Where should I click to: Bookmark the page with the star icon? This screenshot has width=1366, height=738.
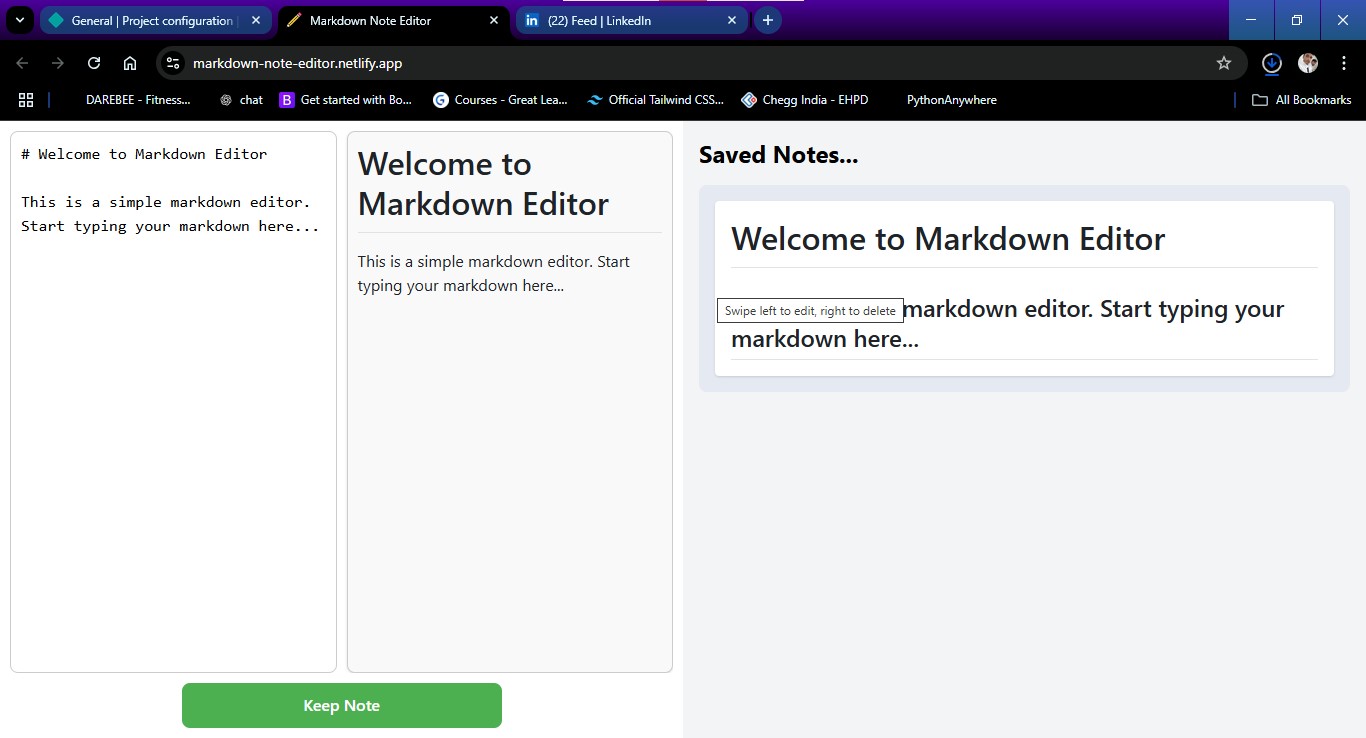click(x=1224, y=62)
